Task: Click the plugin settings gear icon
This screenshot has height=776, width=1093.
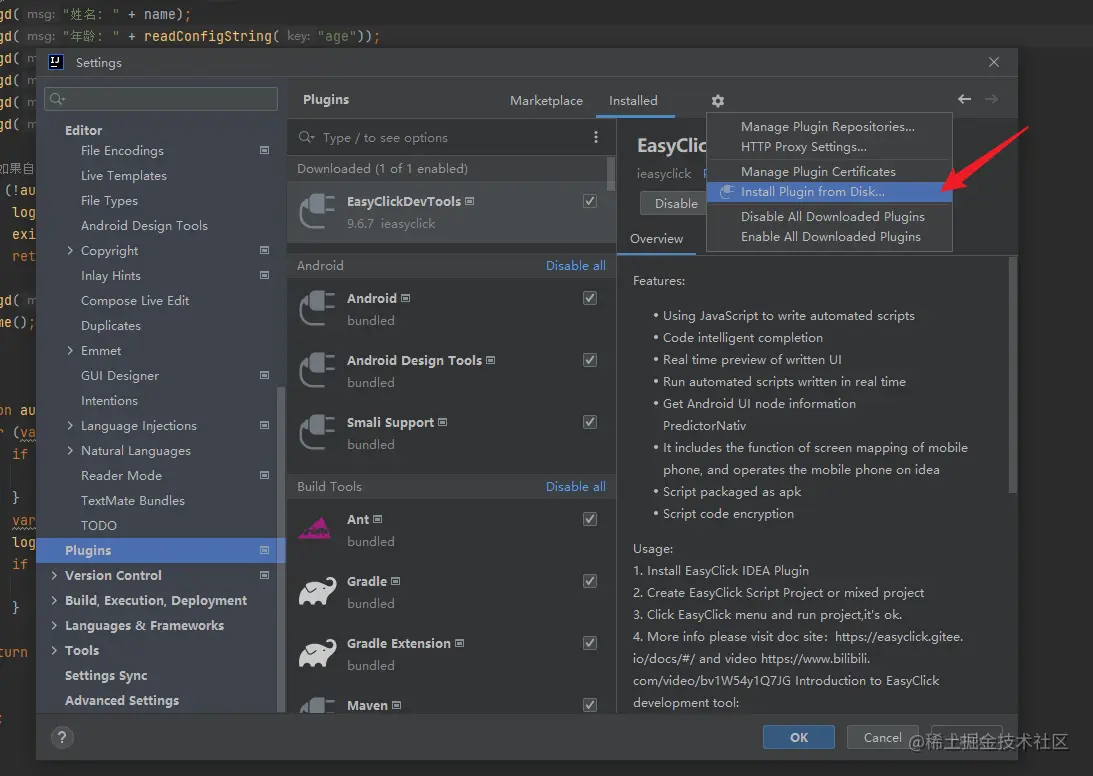Action: [x=717, y=101]
